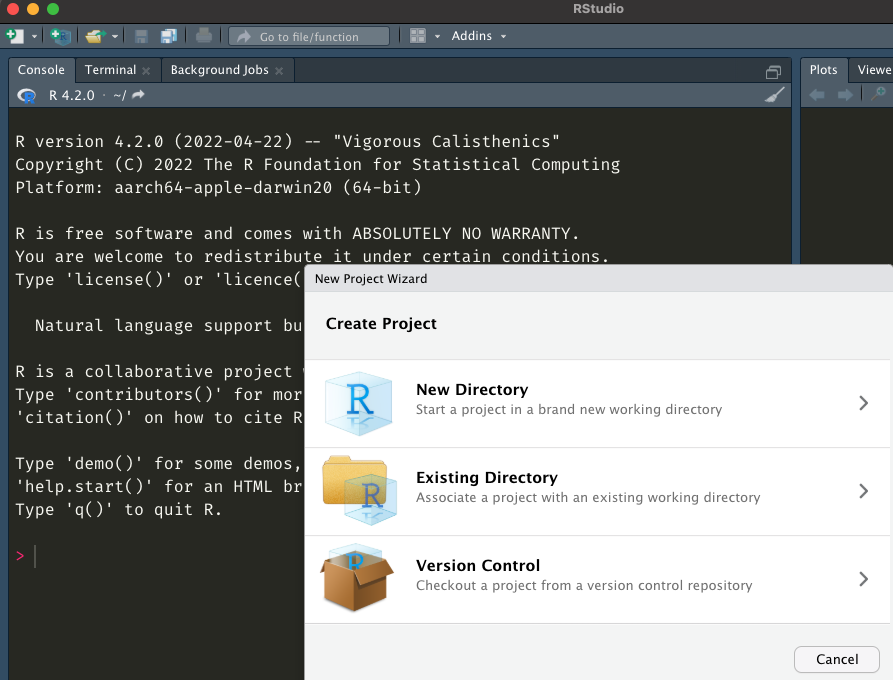Image resolution: width=893 pixels, height=680 pixels.
Task: Expand the recent files dropdown arrow
Action: [x=115, y=36]
